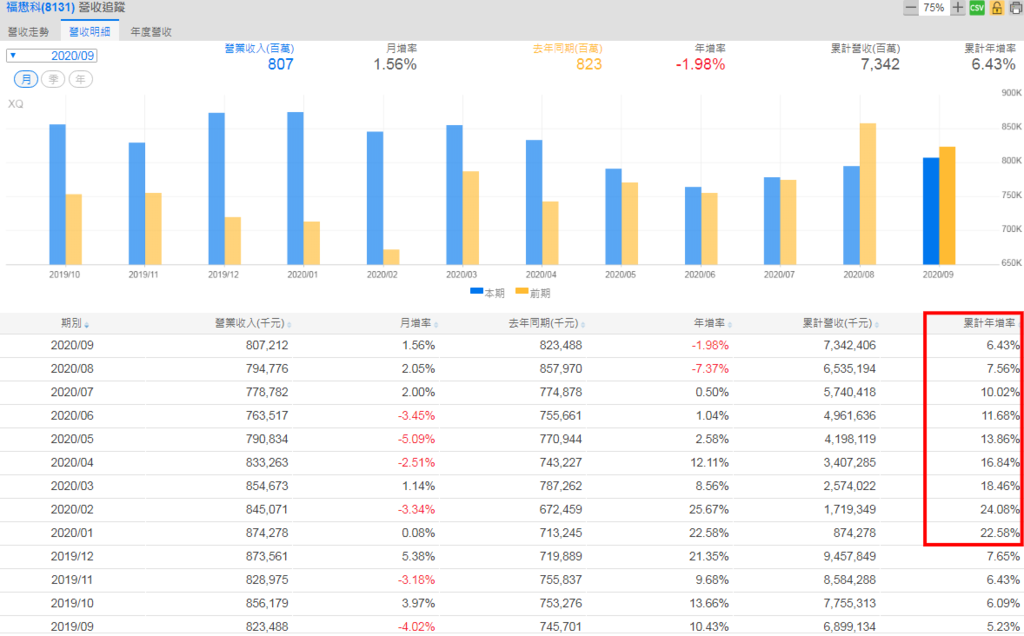The width and height of the screenshot is (1024, 636).
Task: Click the 2019/09 period cell
Action: 72,627
